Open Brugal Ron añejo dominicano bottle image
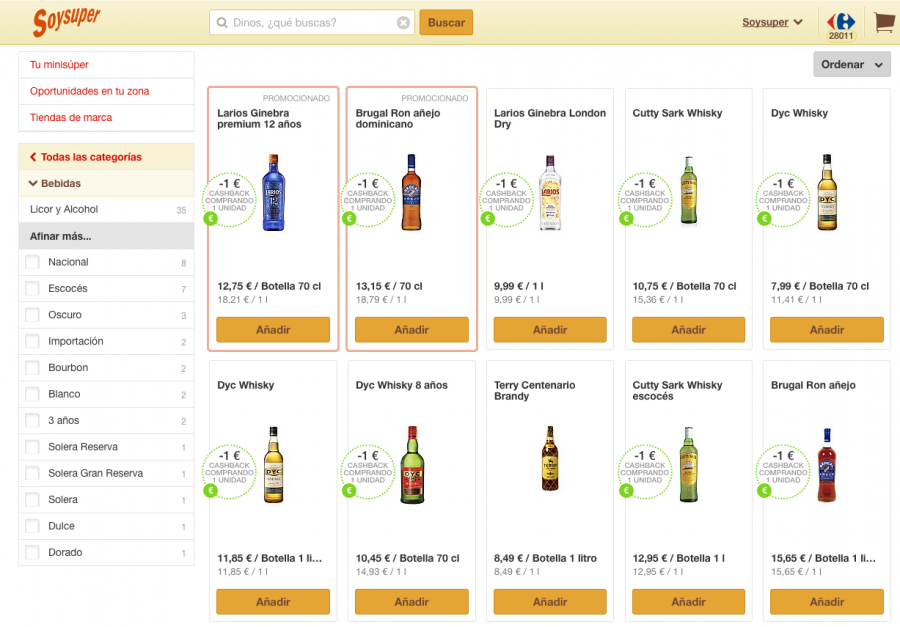Viewport: 900px width, 627px height. pos(411,192)
